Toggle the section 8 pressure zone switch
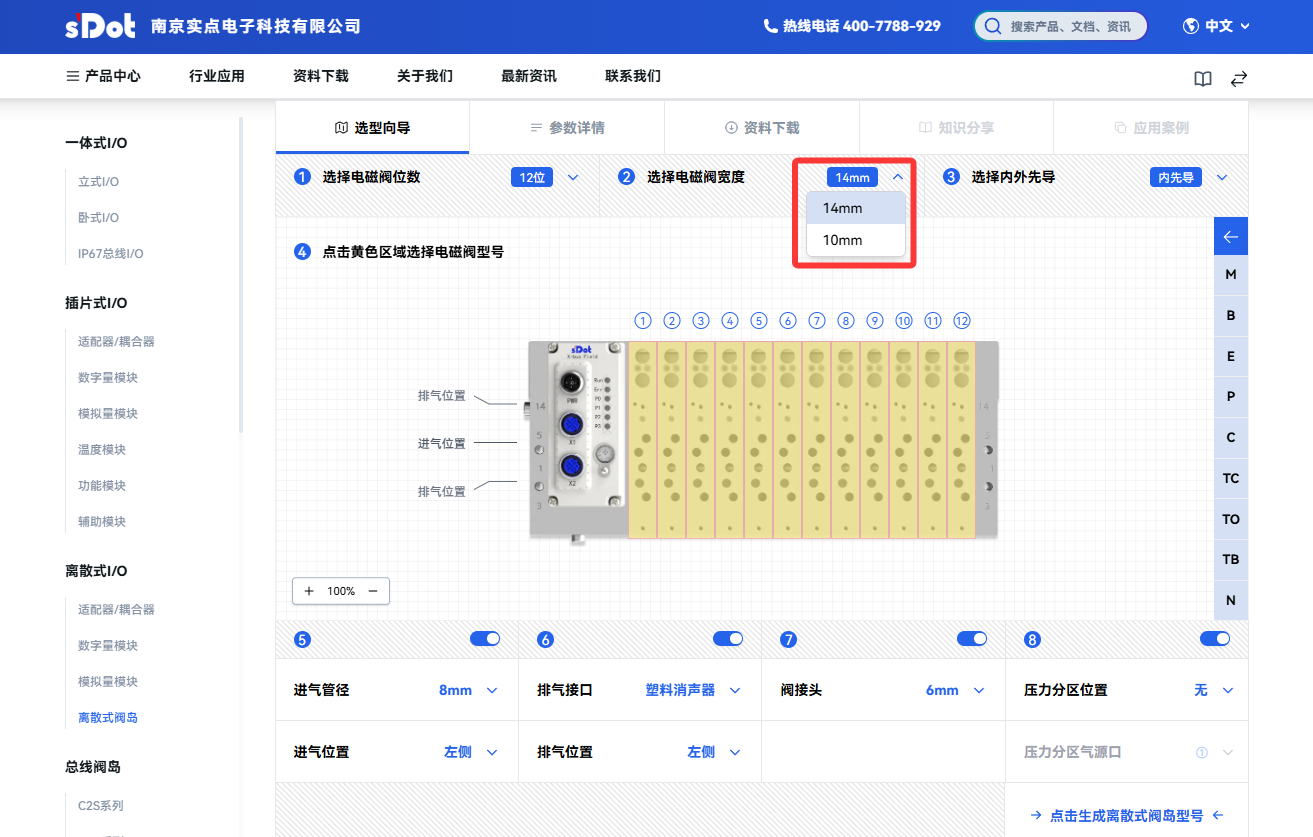 tap(1215, 639)
